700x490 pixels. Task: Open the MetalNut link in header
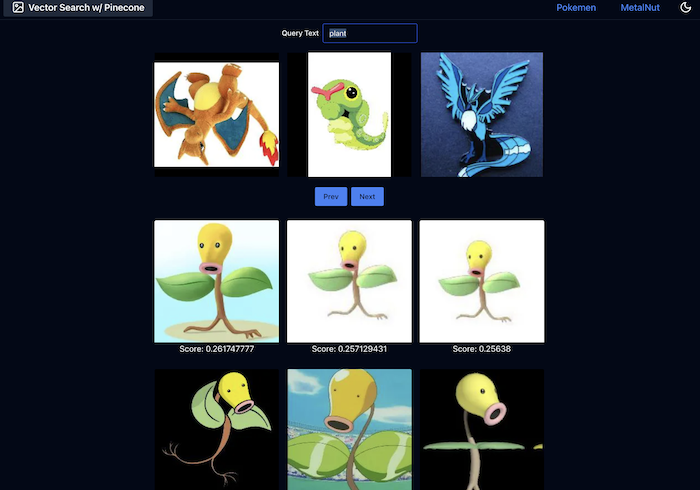[640, 8]
